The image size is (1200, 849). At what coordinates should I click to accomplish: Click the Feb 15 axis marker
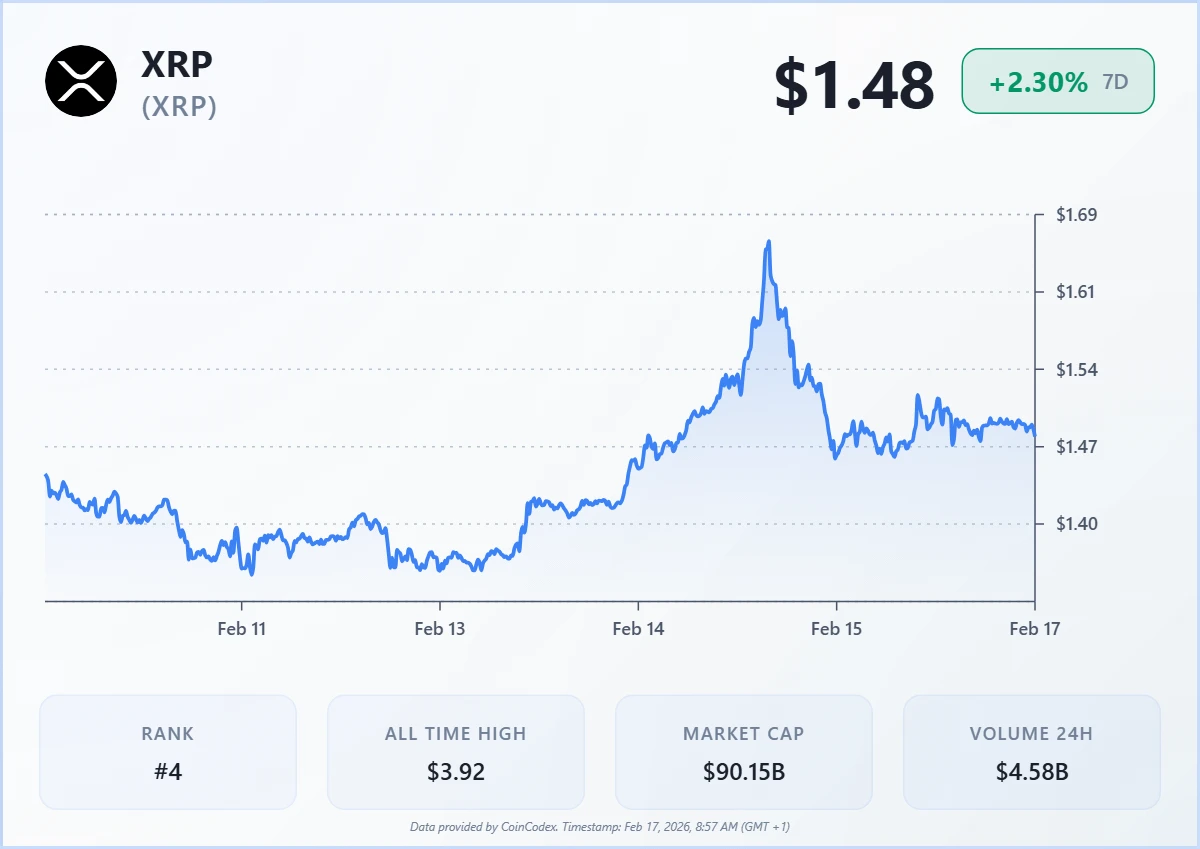click(836, 628)
